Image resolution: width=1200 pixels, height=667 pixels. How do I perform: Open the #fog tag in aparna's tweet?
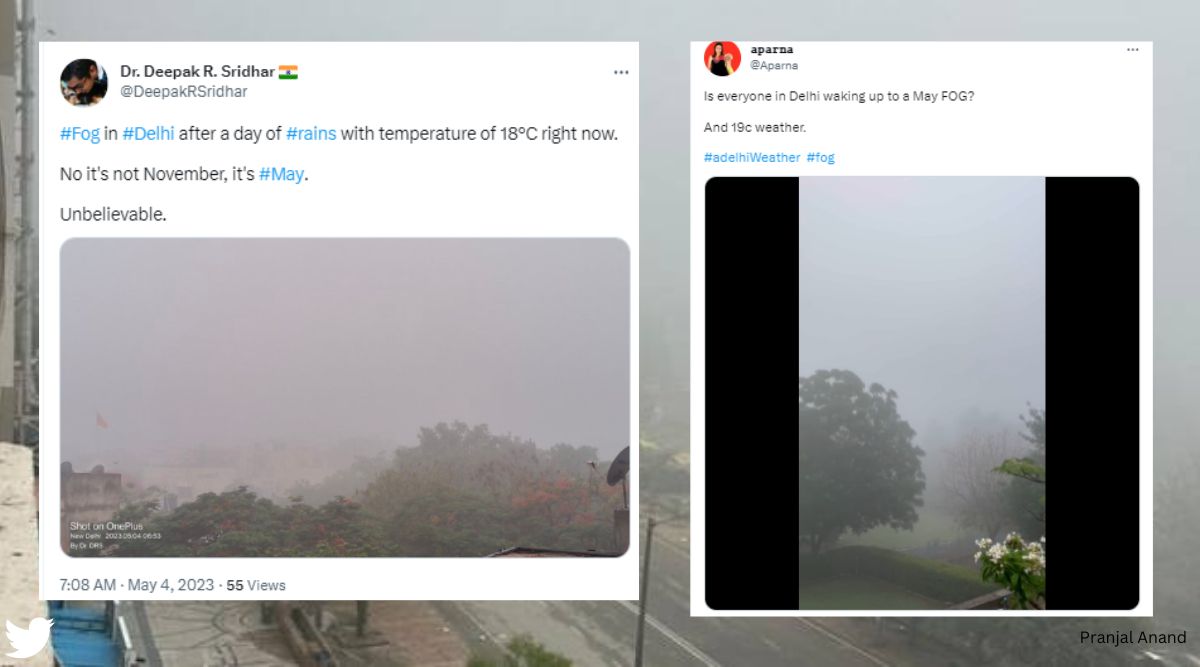tap(820, 157)
